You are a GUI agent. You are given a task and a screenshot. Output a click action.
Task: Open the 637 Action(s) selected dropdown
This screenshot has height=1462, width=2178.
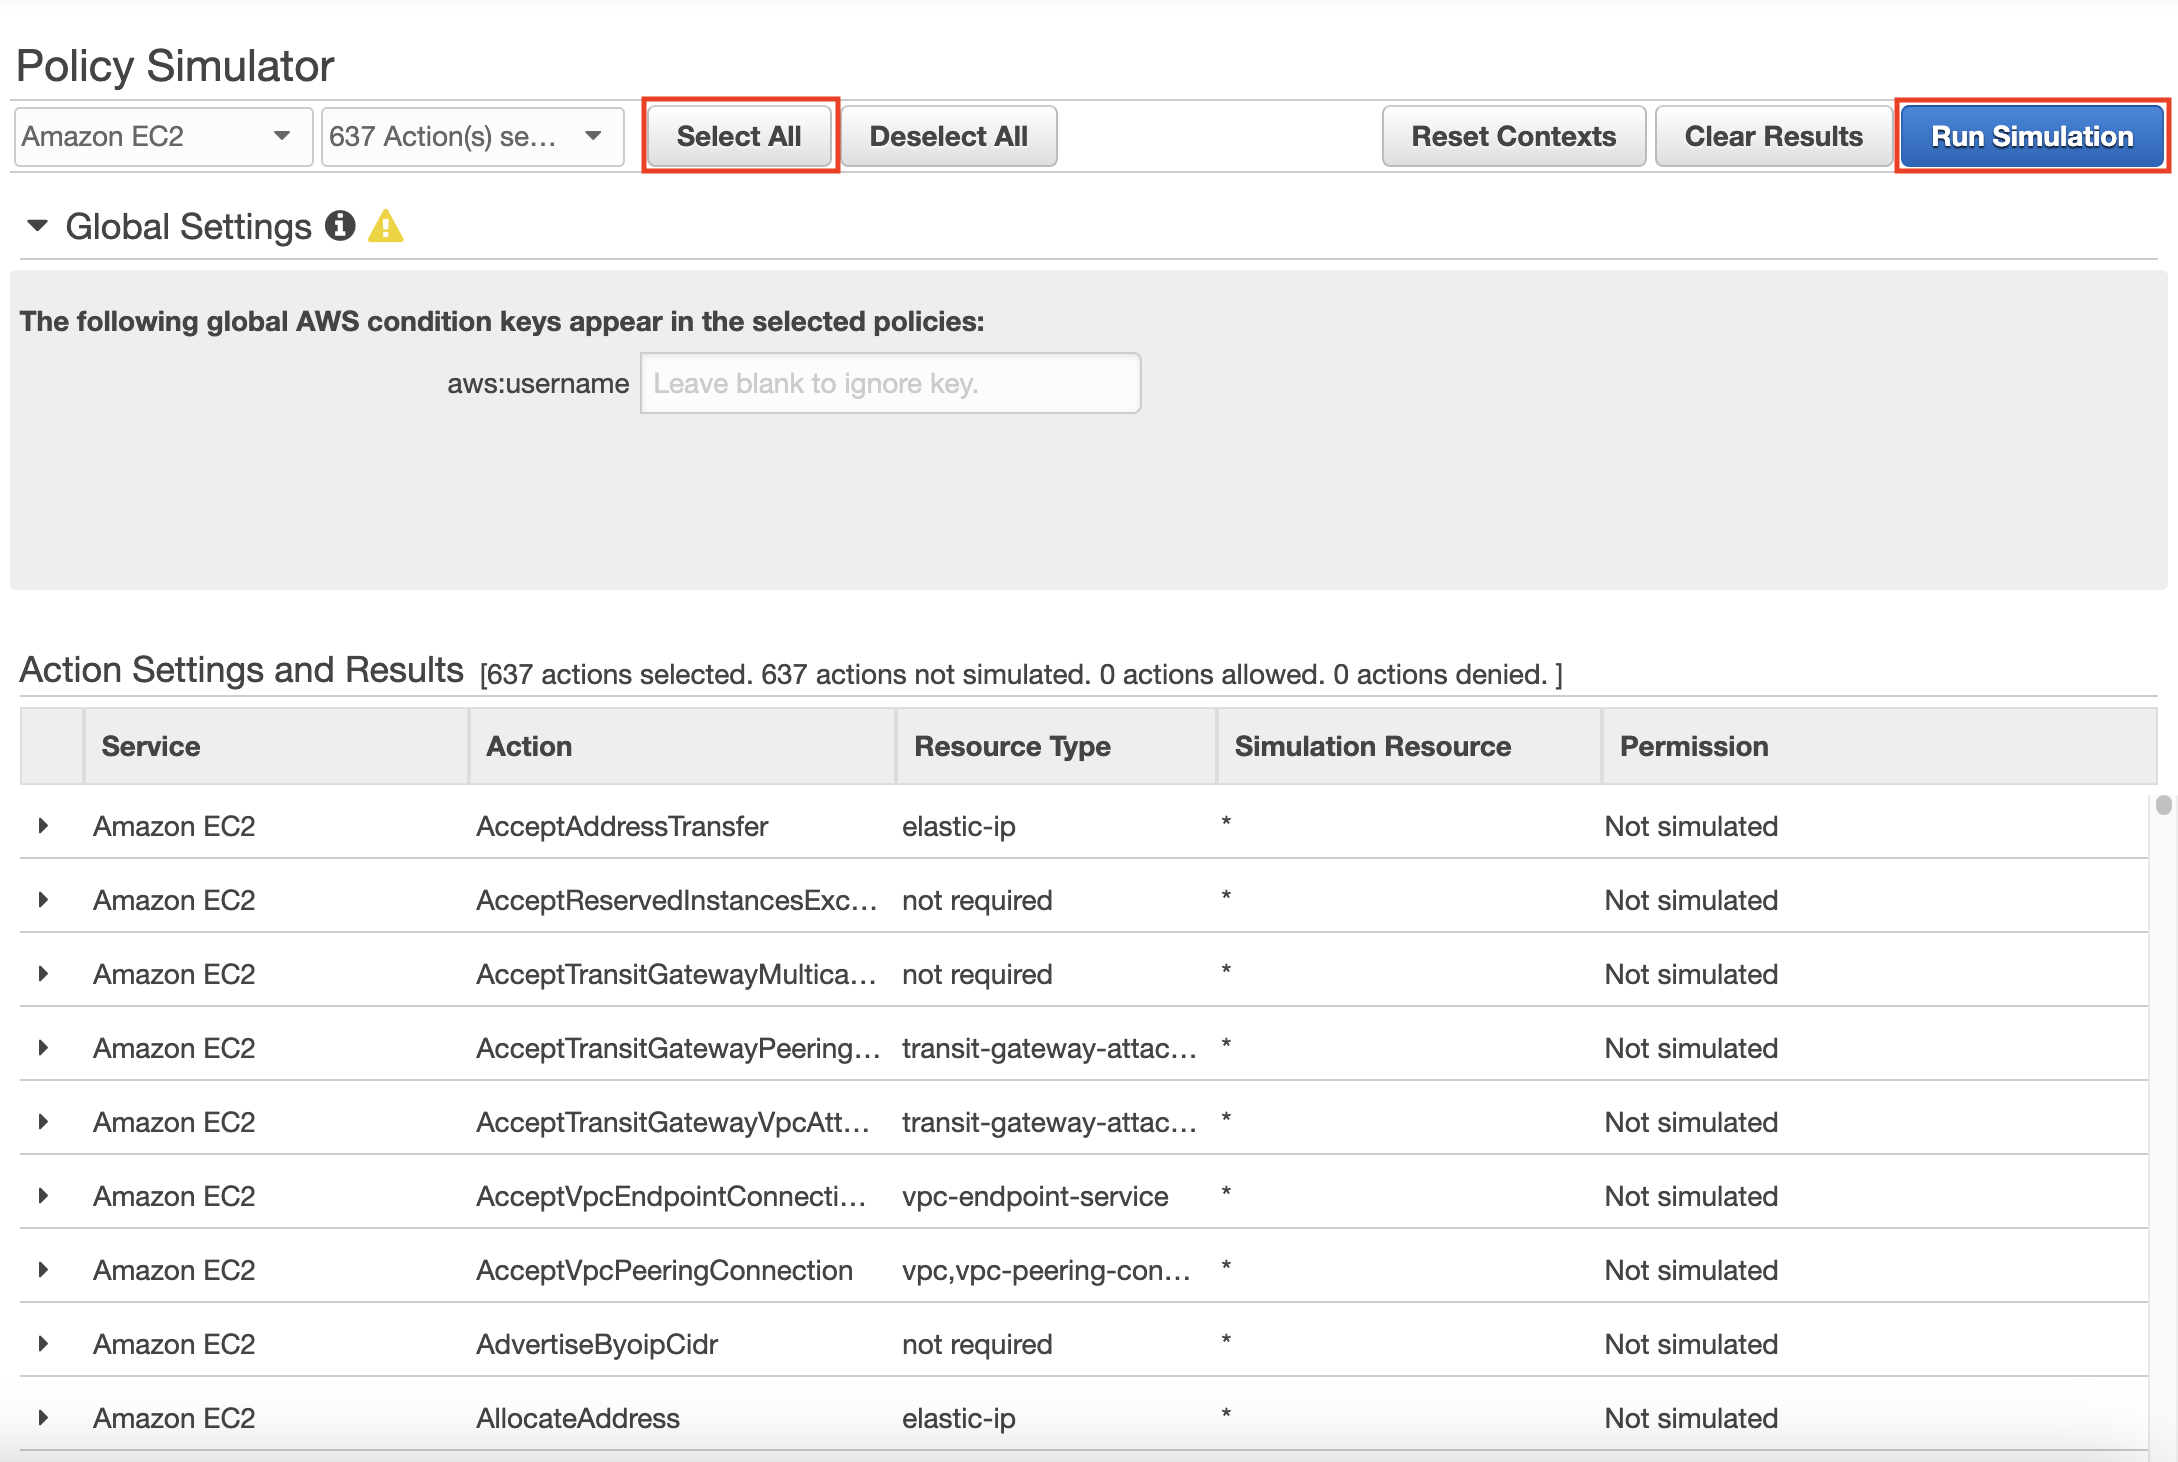(x=471, y=136)
